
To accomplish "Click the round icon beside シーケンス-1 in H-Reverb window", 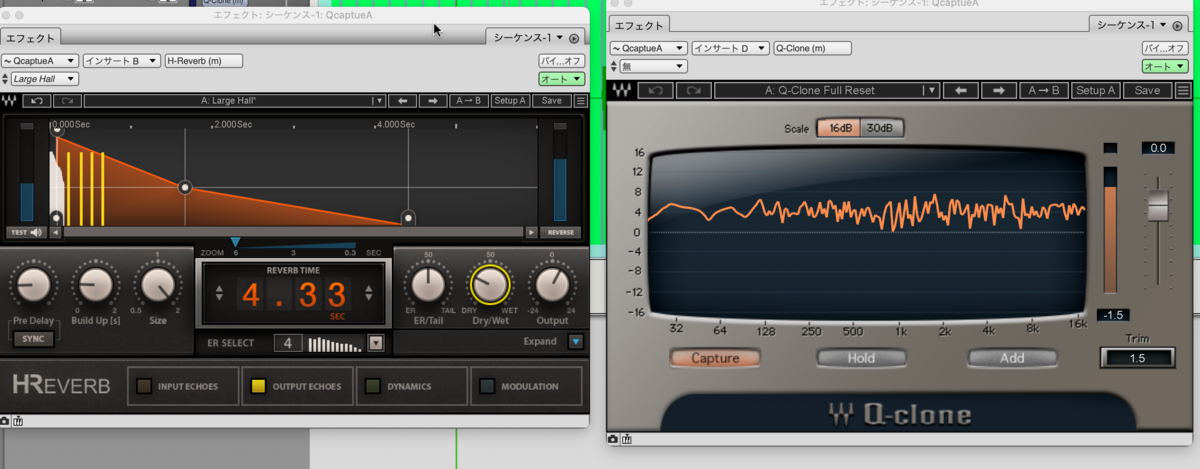I will pos(574,38).
